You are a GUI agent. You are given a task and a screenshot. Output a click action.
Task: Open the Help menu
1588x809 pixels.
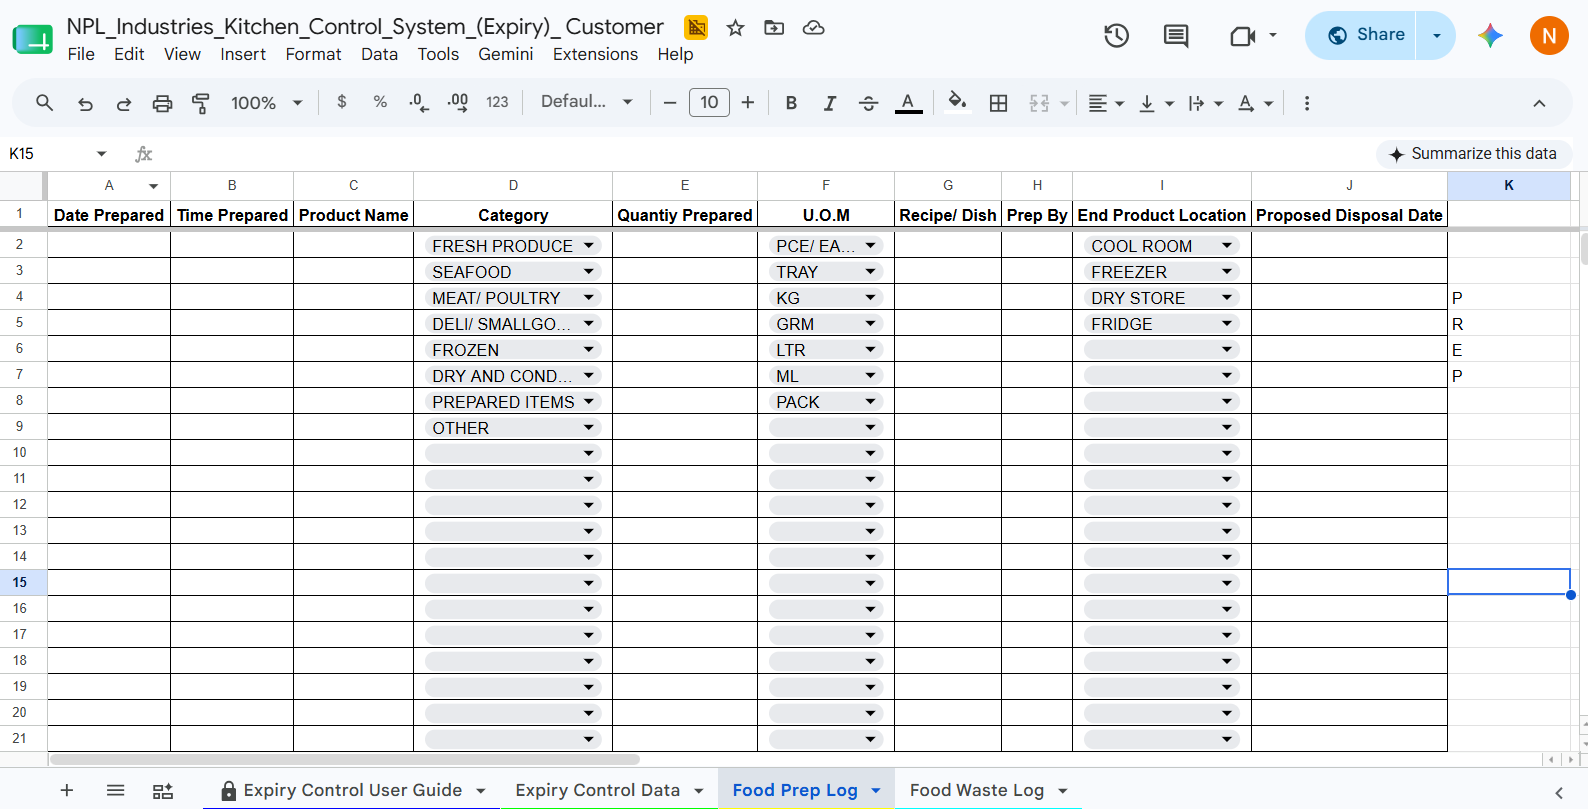[675, 54]
